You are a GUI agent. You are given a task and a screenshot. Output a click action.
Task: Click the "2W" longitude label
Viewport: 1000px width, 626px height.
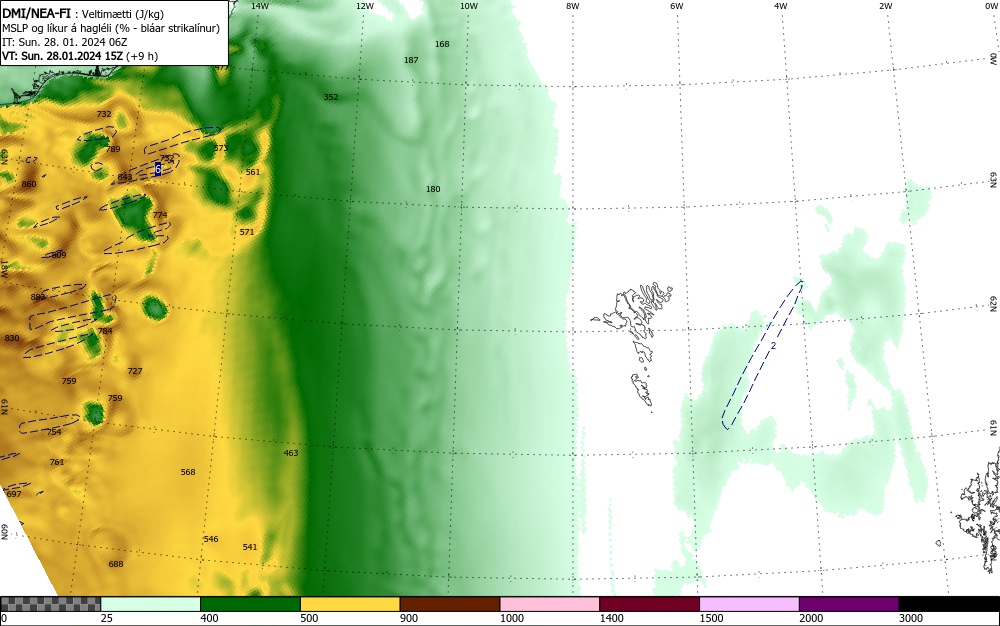(x=885, y=6)
